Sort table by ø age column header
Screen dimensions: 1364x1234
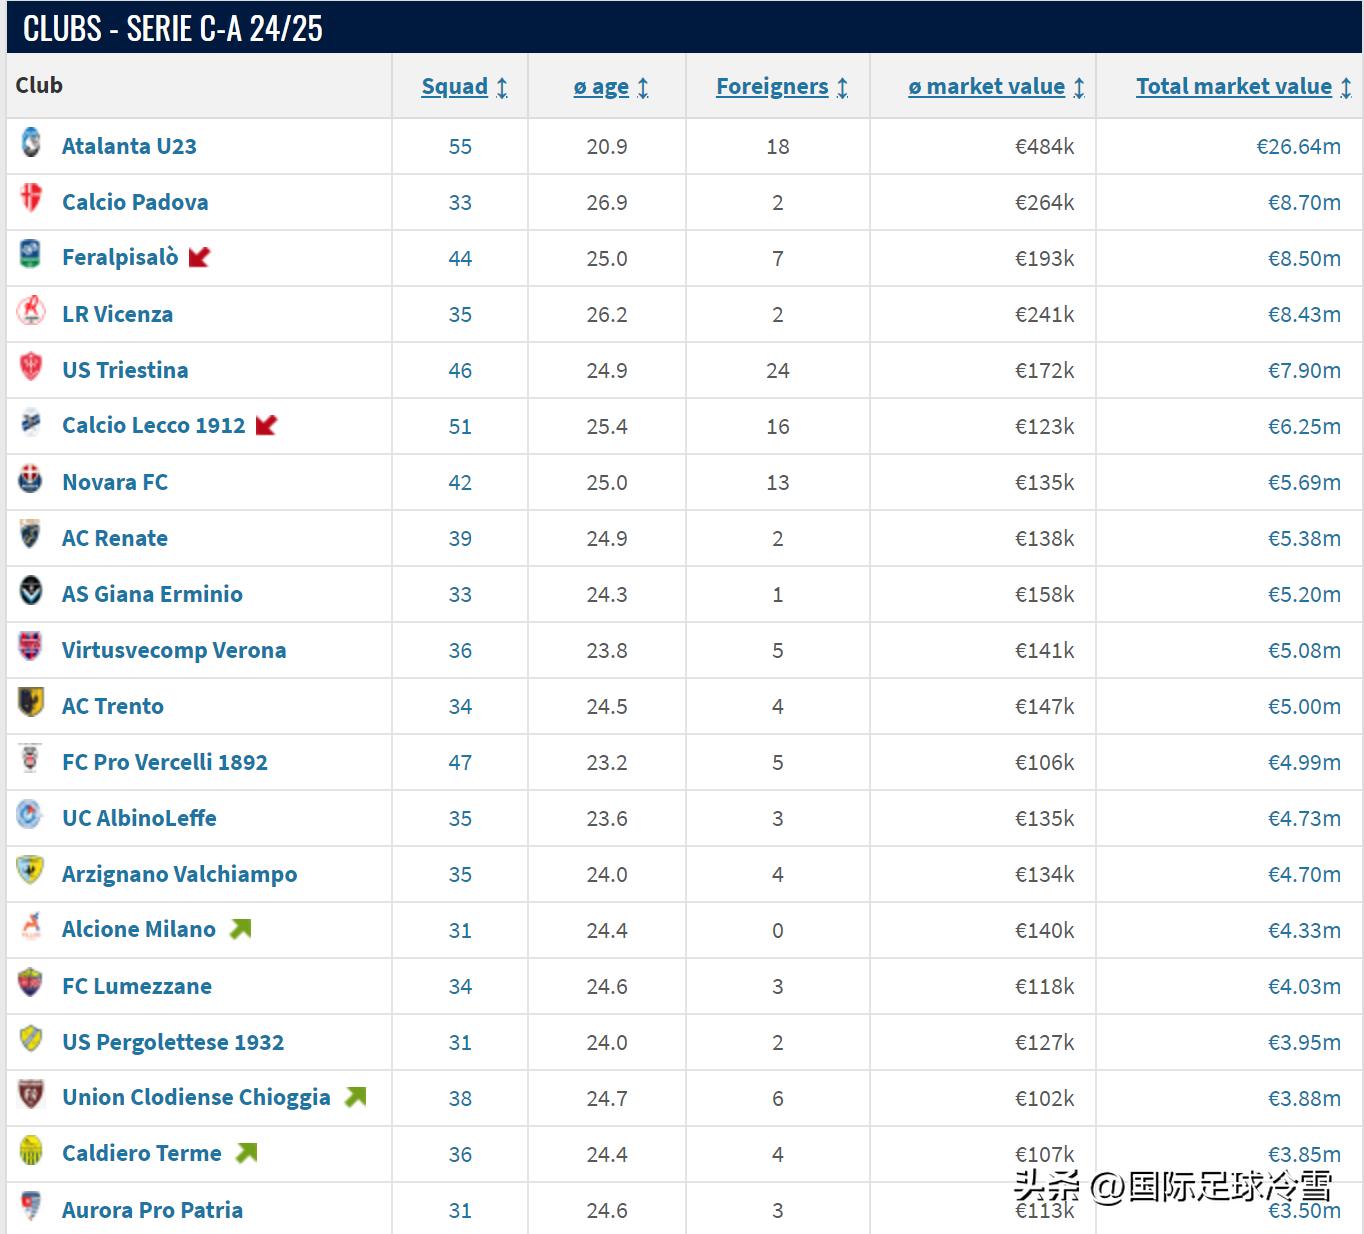[601, 87]
